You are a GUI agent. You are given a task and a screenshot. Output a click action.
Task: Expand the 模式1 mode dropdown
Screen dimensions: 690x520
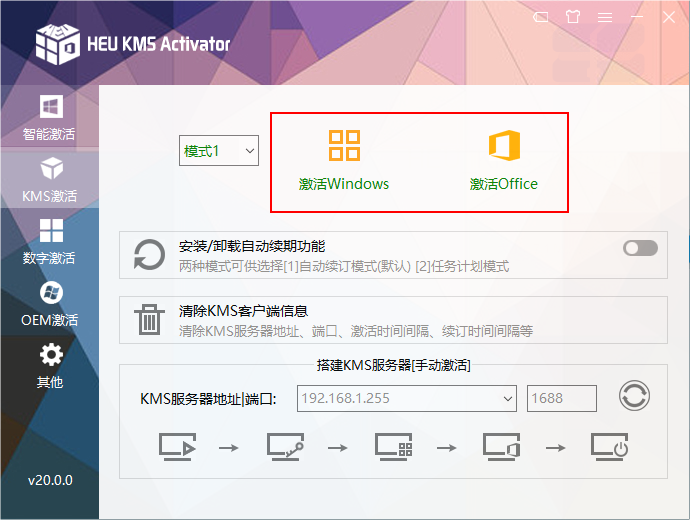click(x=219, y=150)
